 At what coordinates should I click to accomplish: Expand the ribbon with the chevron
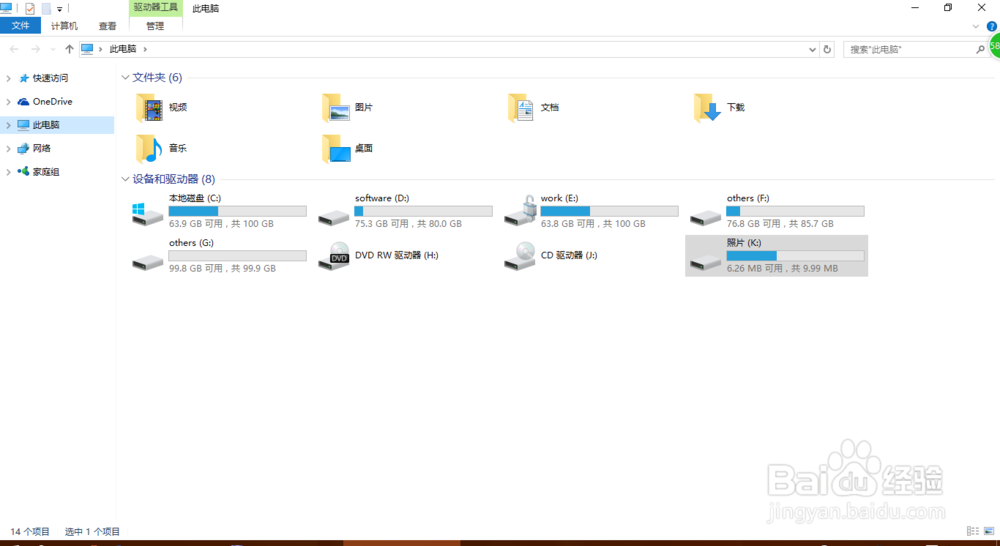(x=975, y=26)
